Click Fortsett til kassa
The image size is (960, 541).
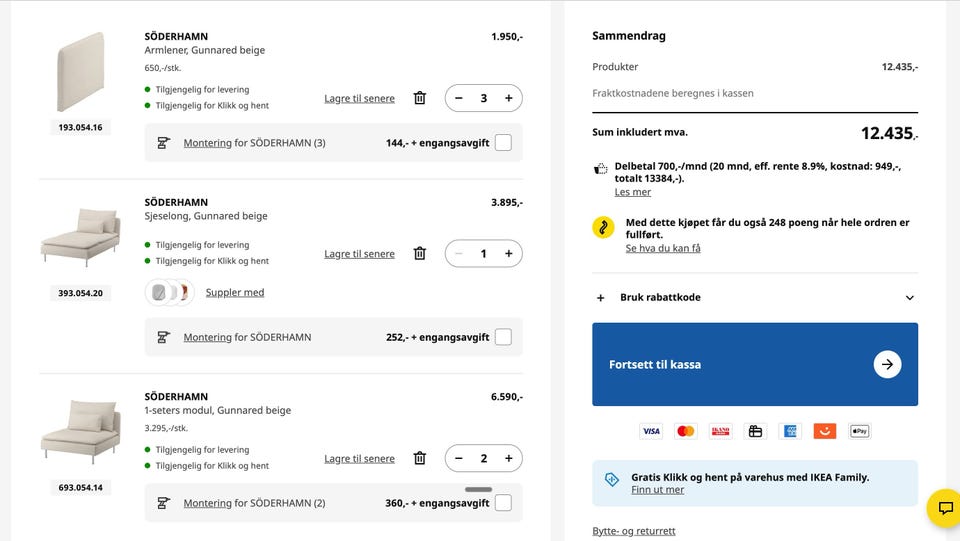754,364
